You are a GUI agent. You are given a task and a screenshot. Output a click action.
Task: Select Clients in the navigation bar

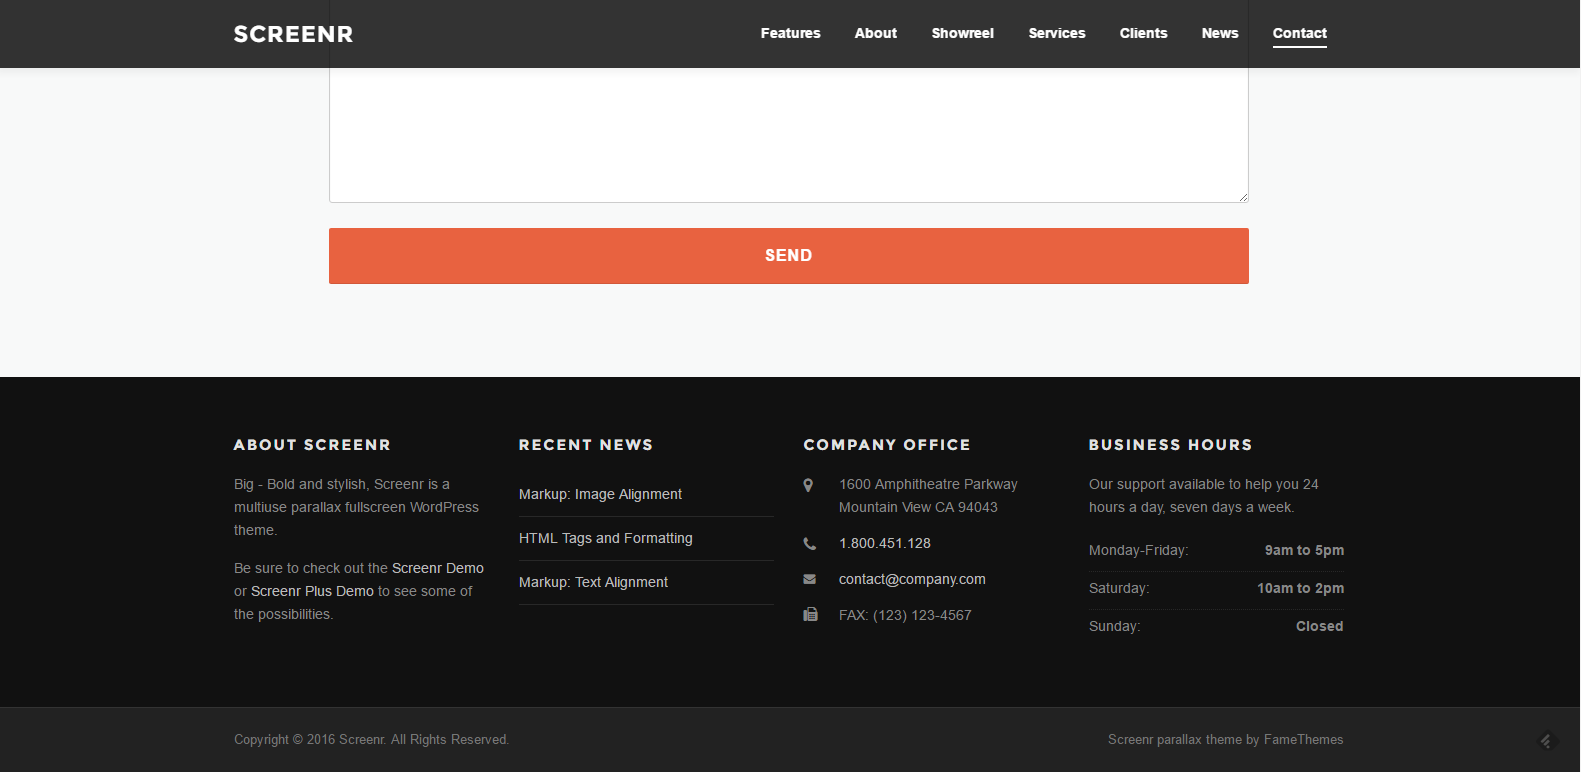(1143, 33)
